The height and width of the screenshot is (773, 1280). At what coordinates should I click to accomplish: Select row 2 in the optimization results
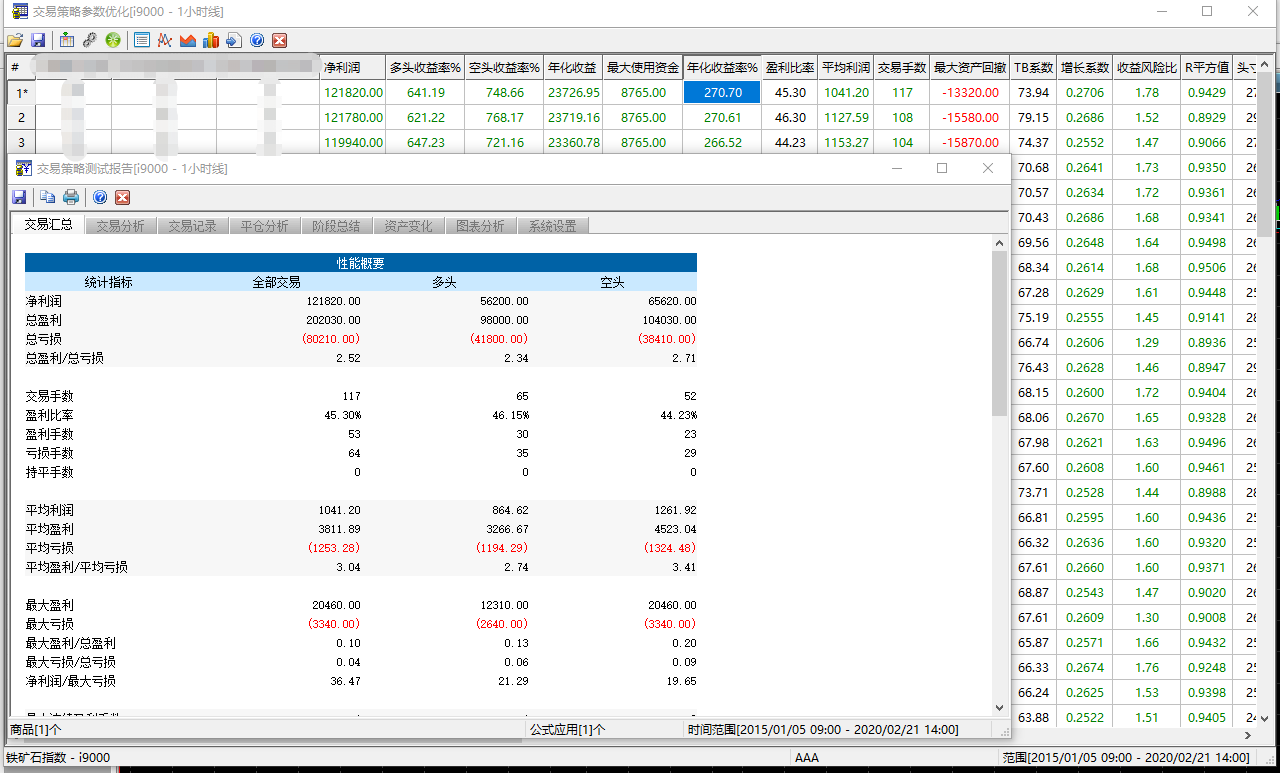[21, 117]
